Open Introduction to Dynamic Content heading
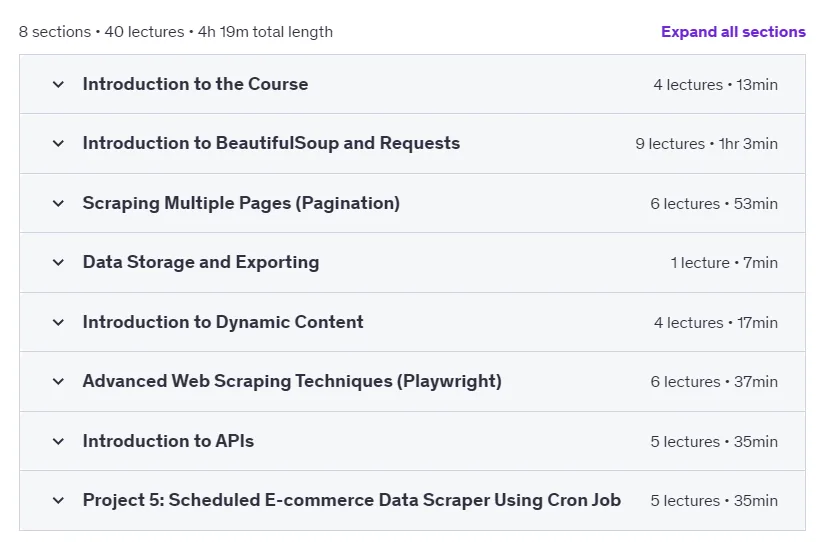The width and height of the screenshot is (817, 542). (223, 322)
